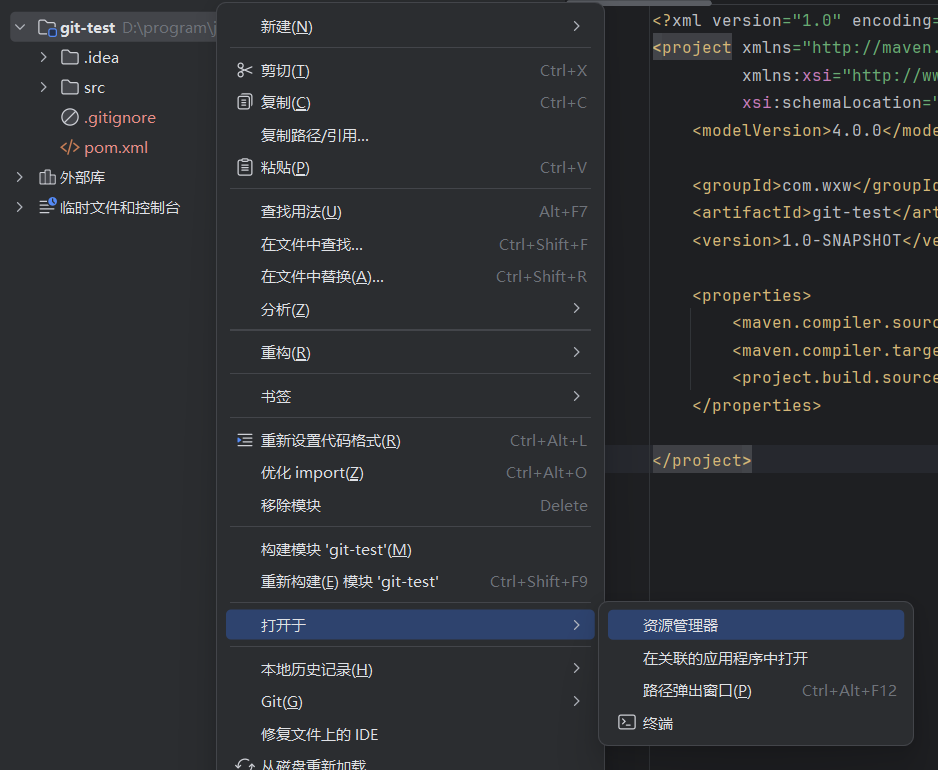Screen dimensions: 938x770
Task: Open the 分析(Z) submenu arrow
Action: click(577, 308)
